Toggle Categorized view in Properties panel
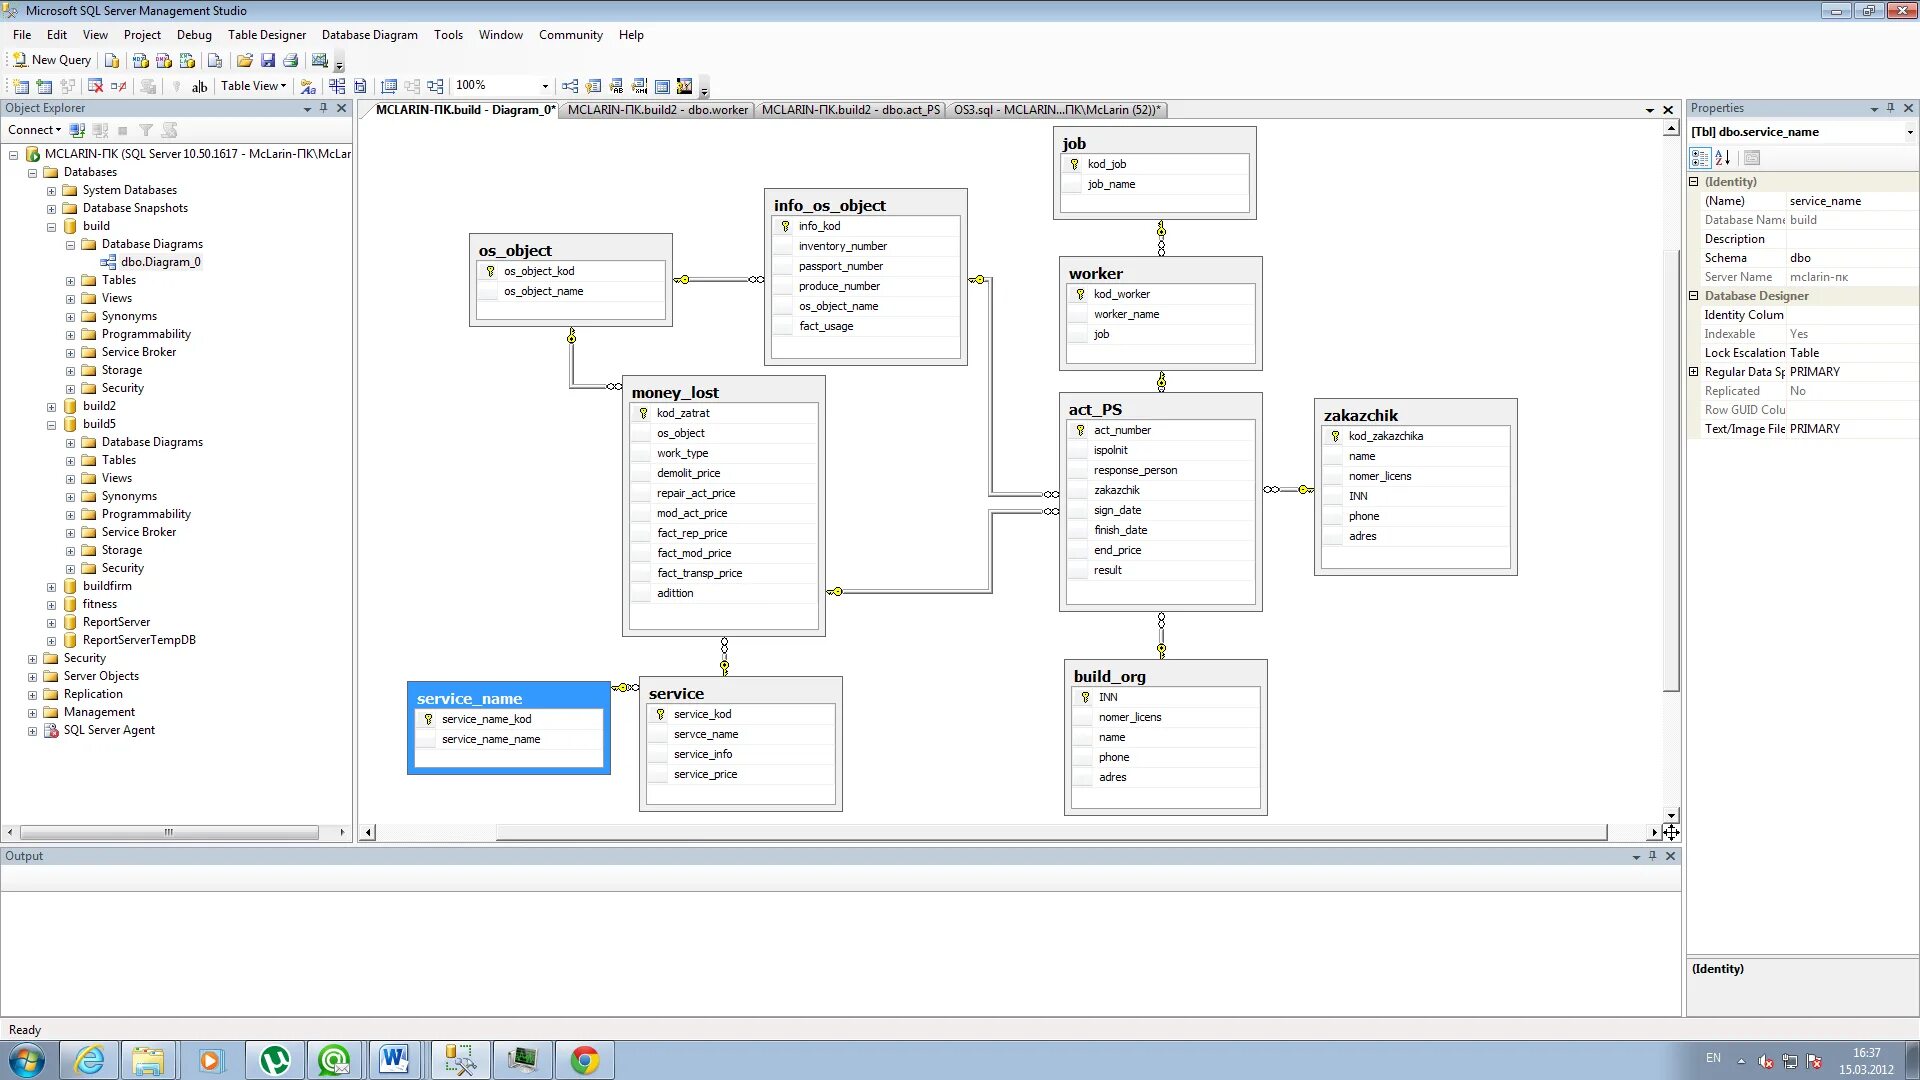Image resolution: width=1920 pixels, height=1080 pixels. pyautogui.click(x=1700, y=158)
